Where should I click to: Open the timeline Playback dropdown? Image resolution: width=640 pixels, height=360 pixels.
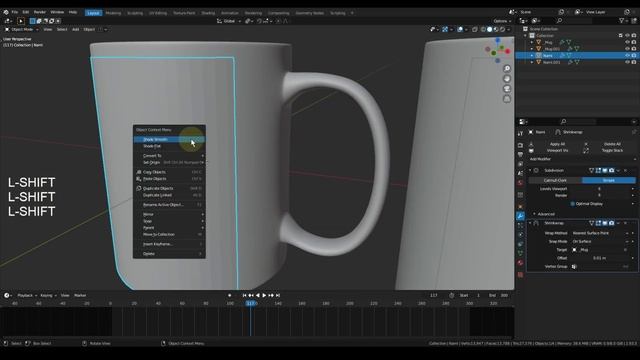click(x=27, y=296)
